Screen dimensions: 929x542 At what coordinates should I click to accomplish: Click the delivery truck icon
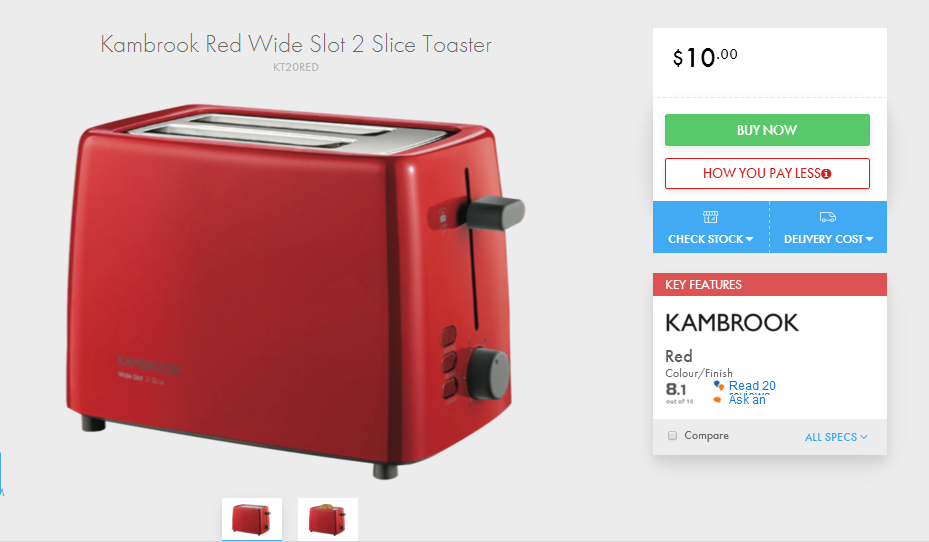coord(828,217)
